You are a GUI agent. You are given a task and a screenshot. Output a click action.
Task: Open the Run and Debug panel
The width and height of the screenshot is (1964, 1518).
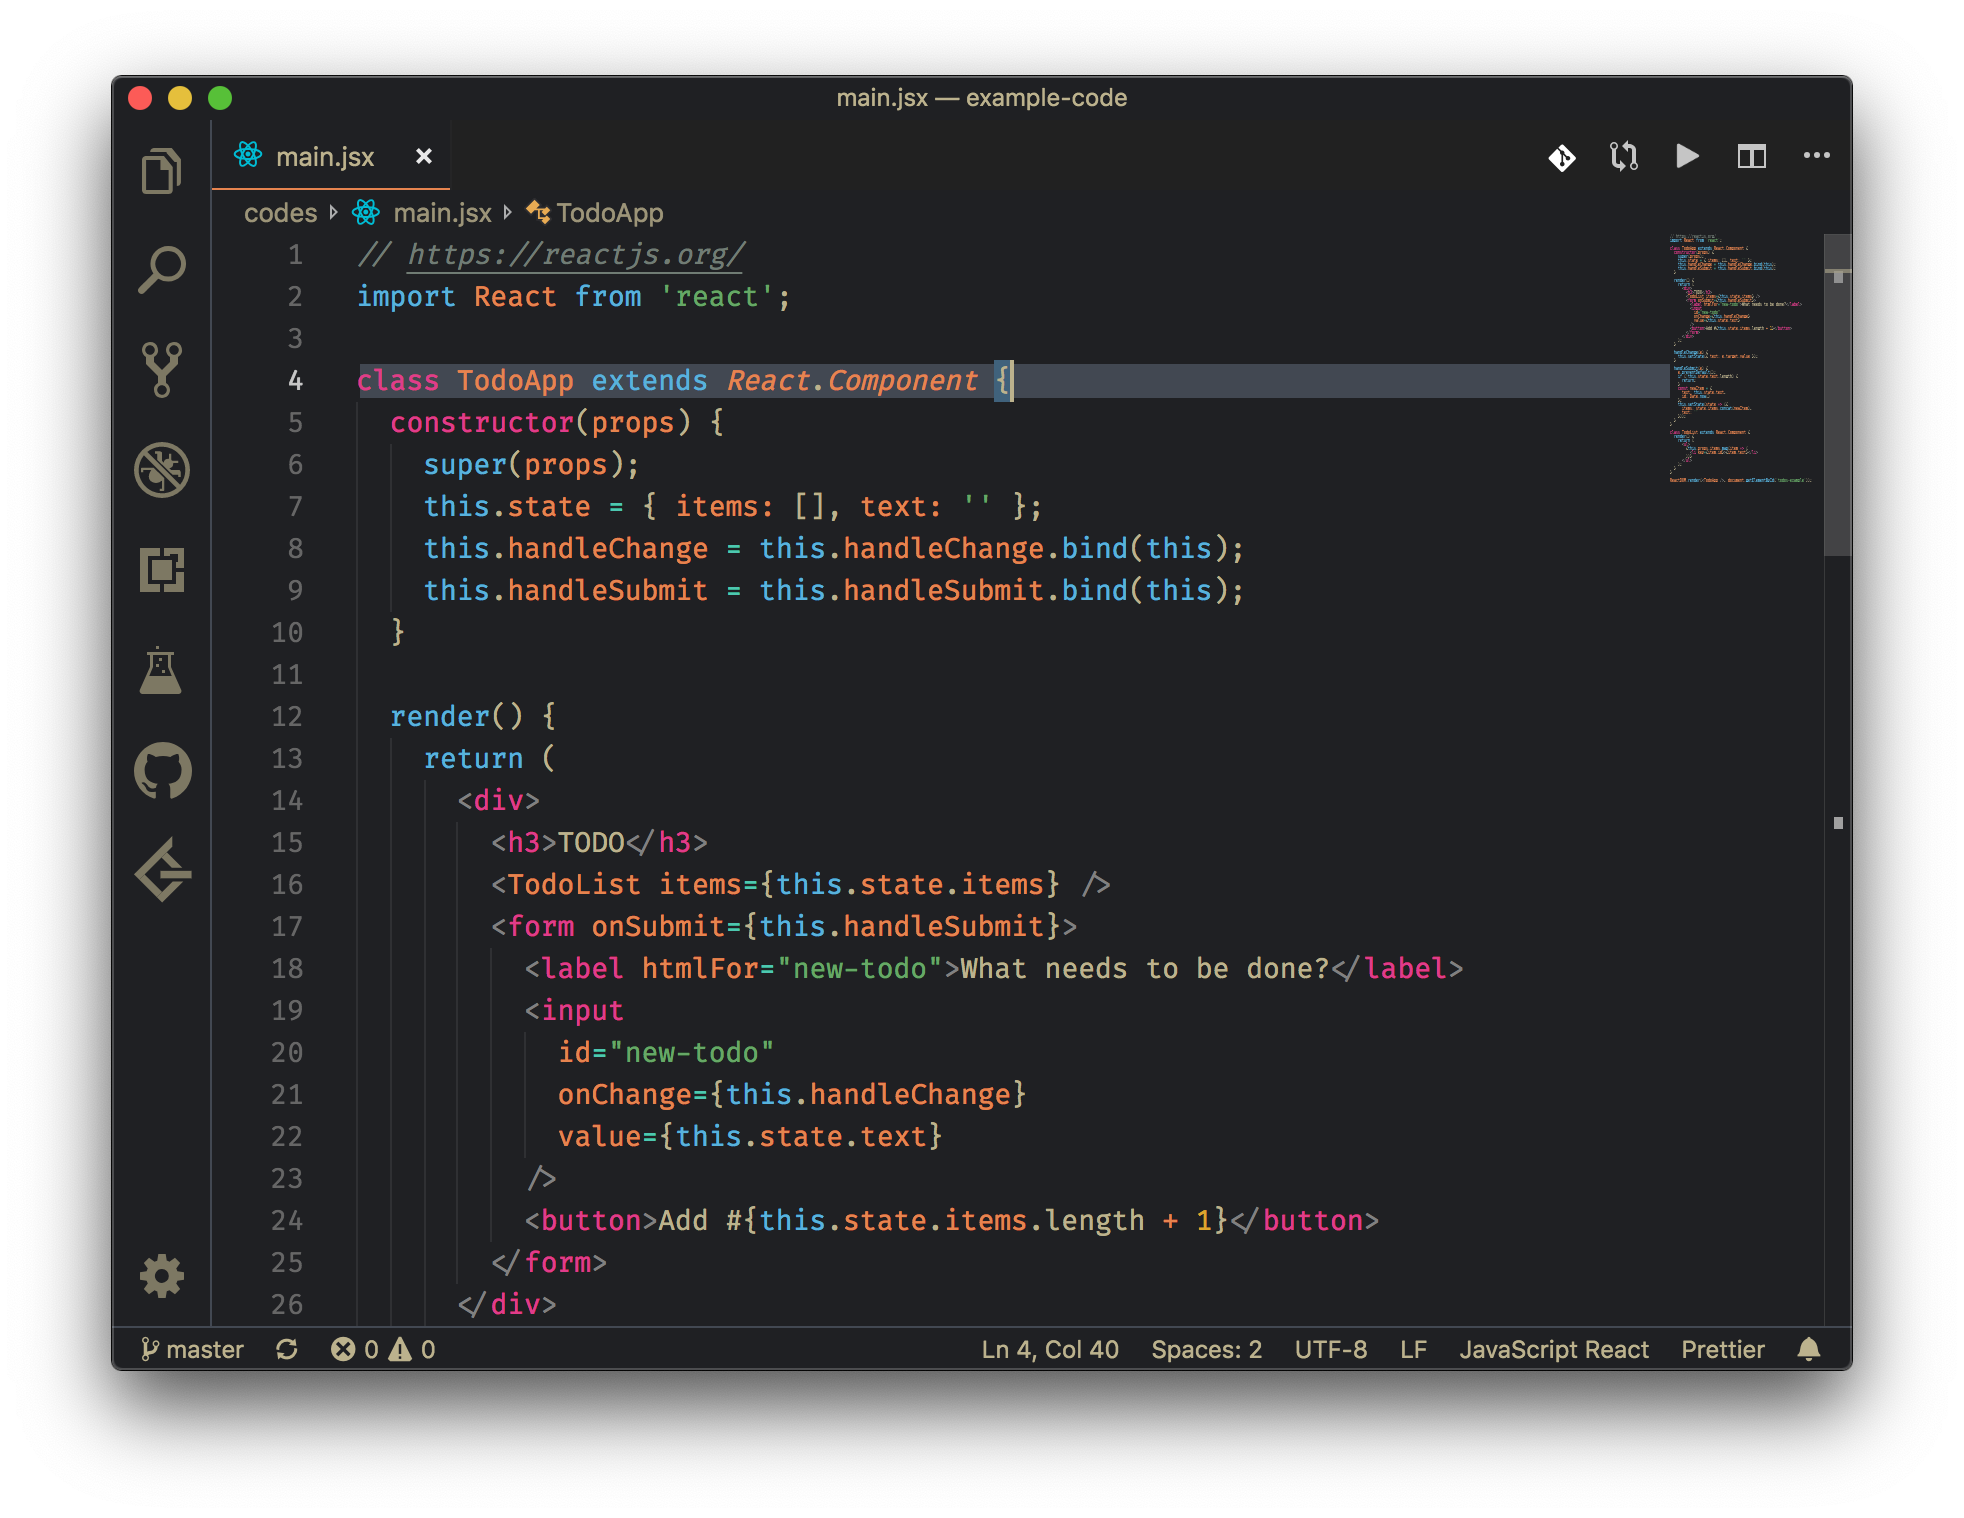[163, 470]
